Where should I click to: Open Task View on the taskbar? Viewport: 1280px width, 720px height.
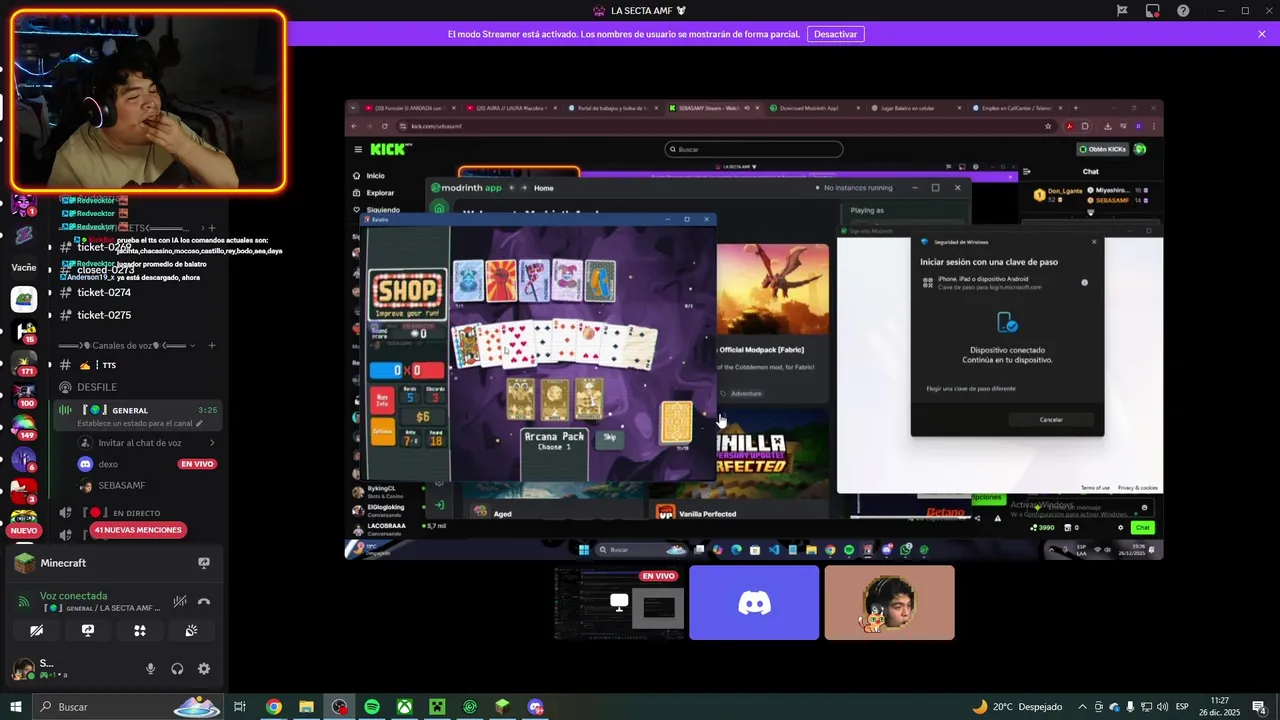coord(240,707)
